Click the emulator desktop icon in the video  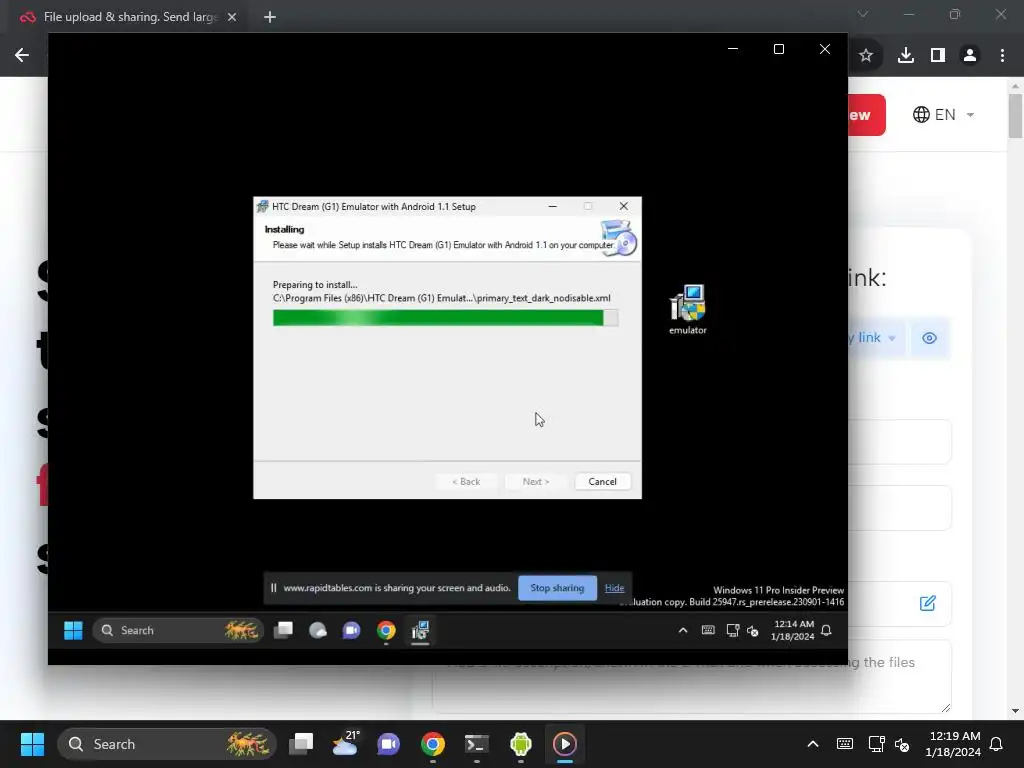pos(688,310)
